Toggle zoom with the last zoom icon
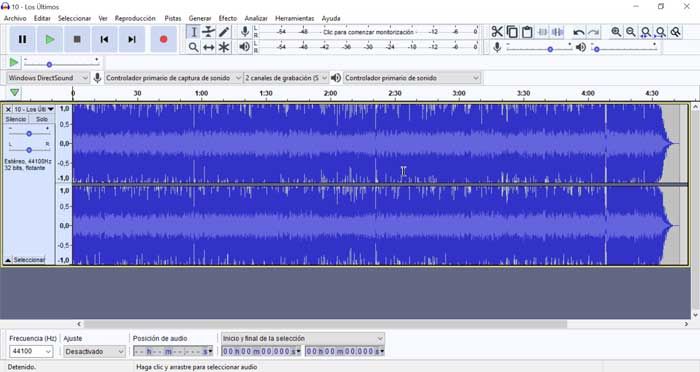 point(676,32)
